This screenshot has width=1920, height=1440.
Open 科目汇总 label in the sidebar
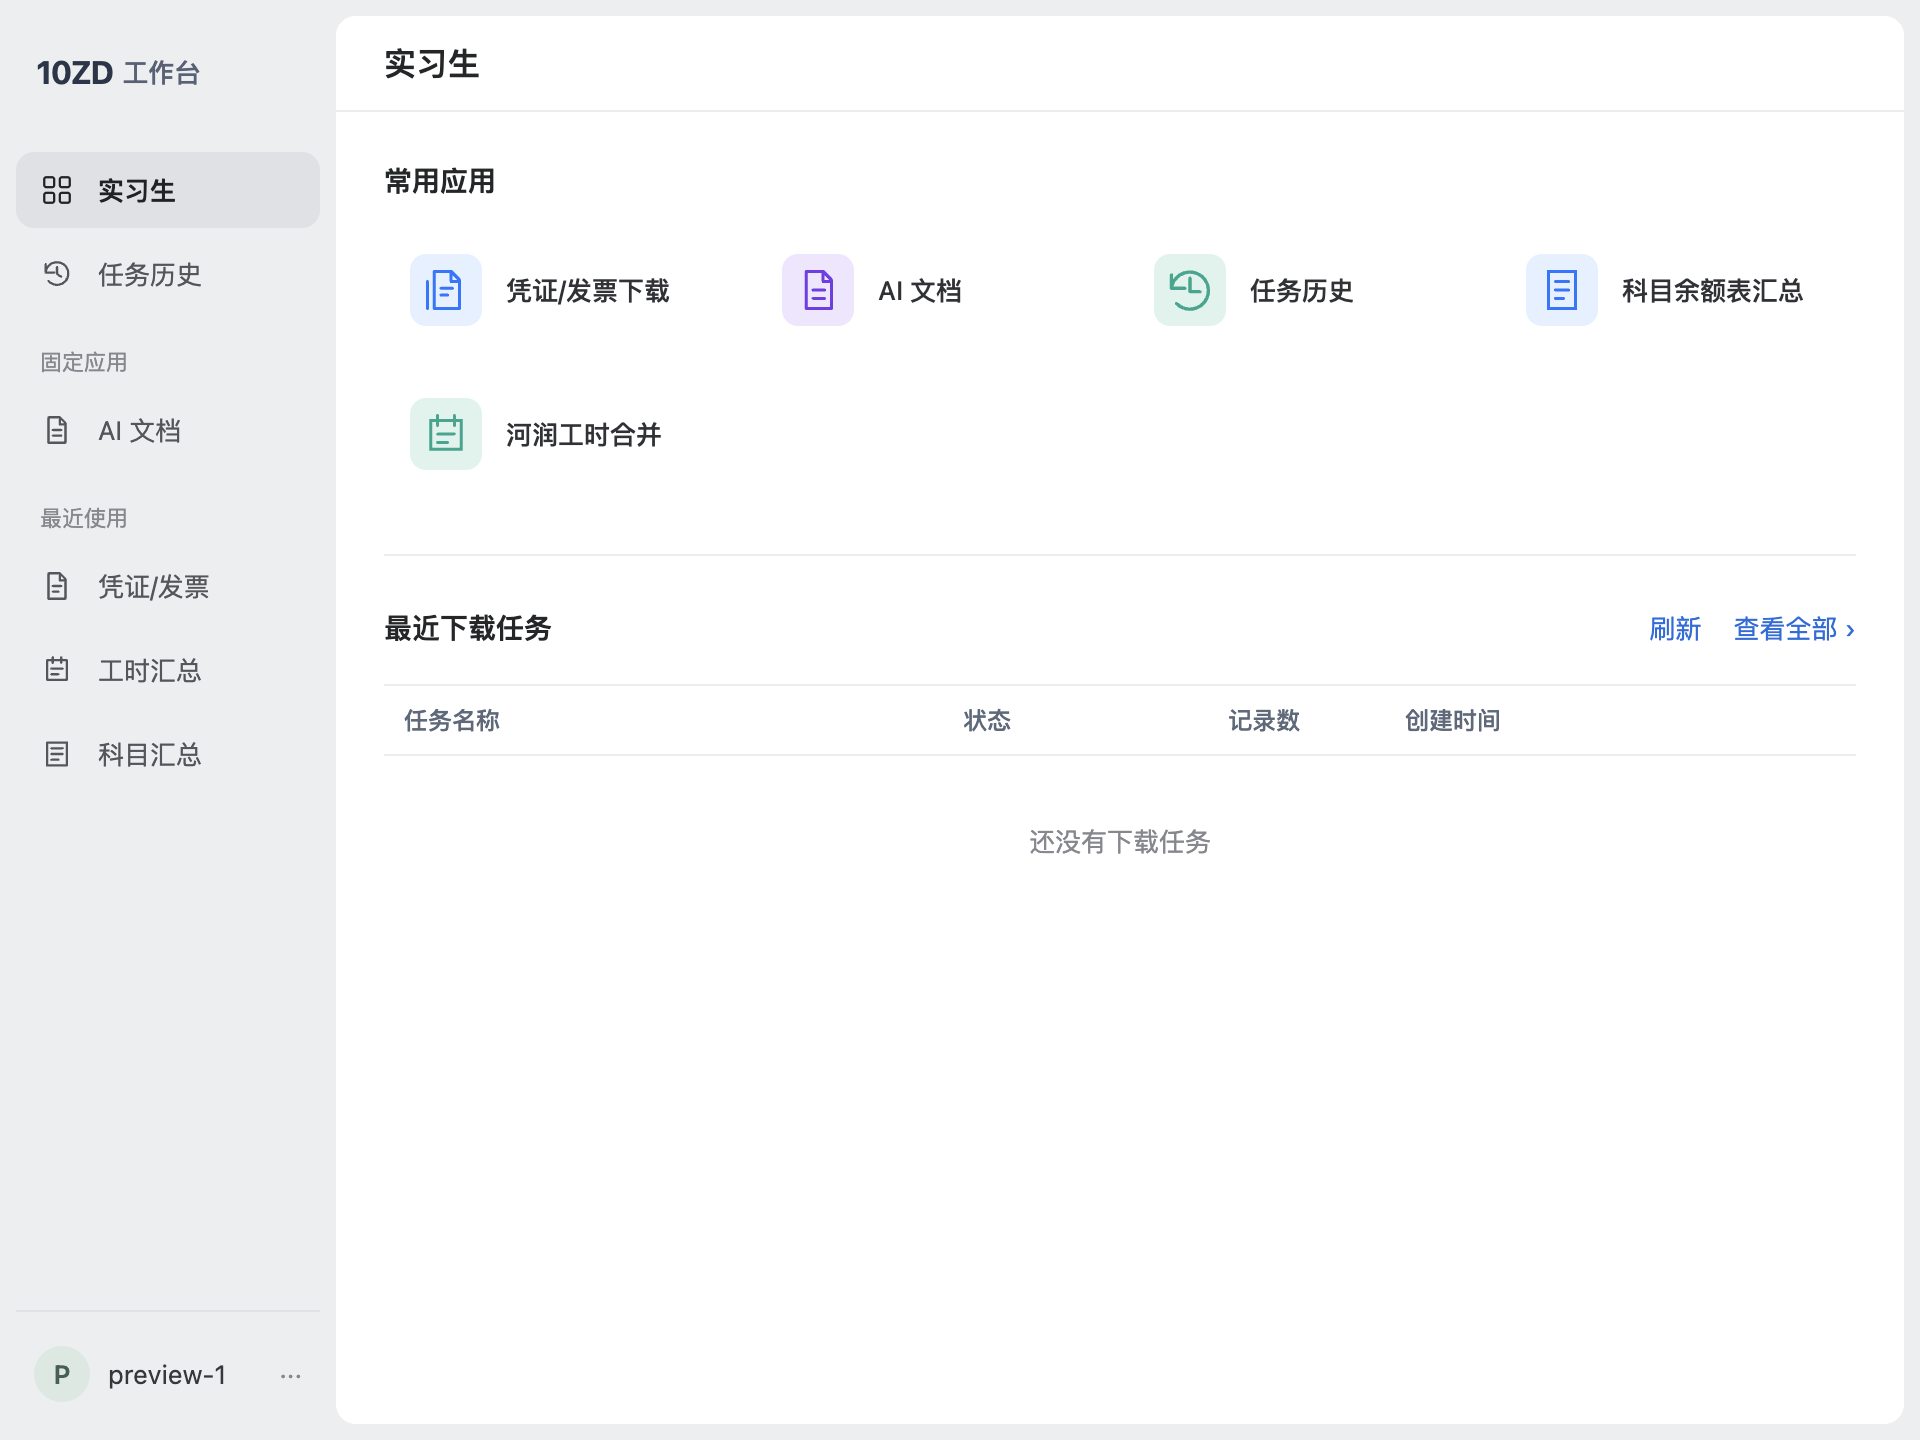pos(150,754)
